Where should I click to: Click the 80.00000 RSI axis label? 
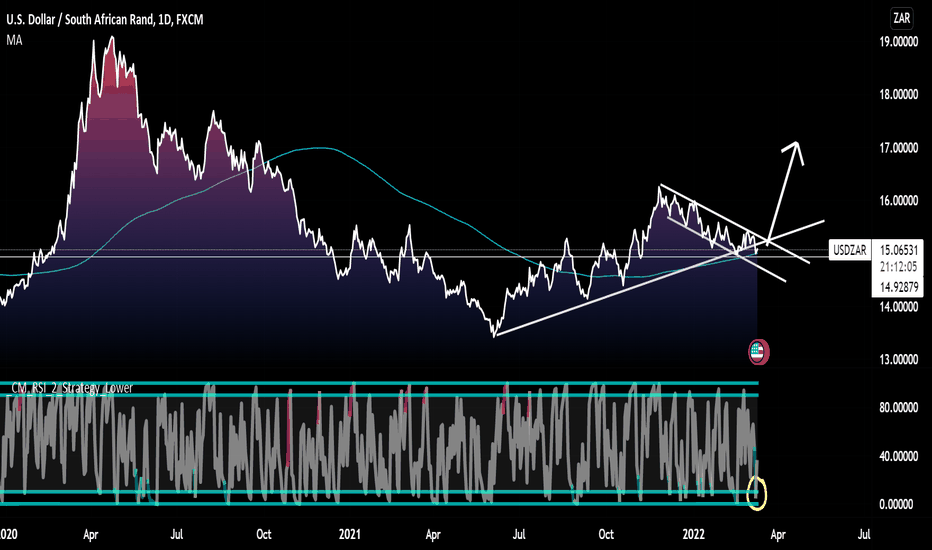pyautogui.click(x=899, y=408)
